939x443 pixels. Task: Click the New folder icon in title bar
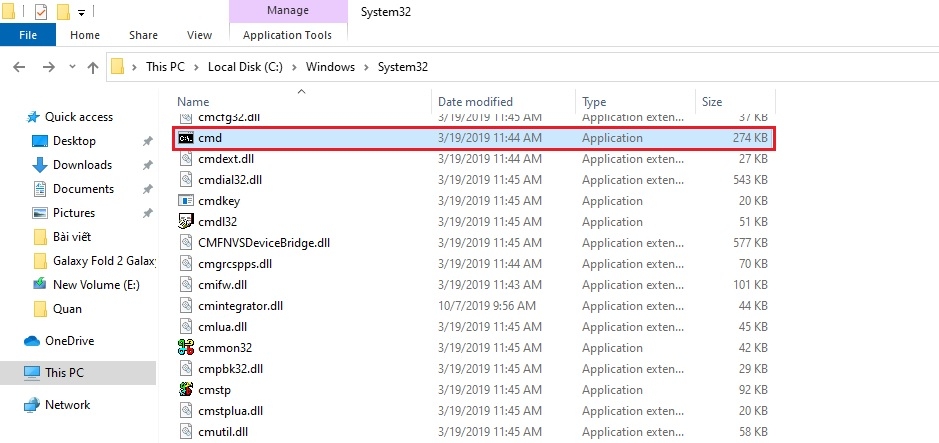[62, 11]
